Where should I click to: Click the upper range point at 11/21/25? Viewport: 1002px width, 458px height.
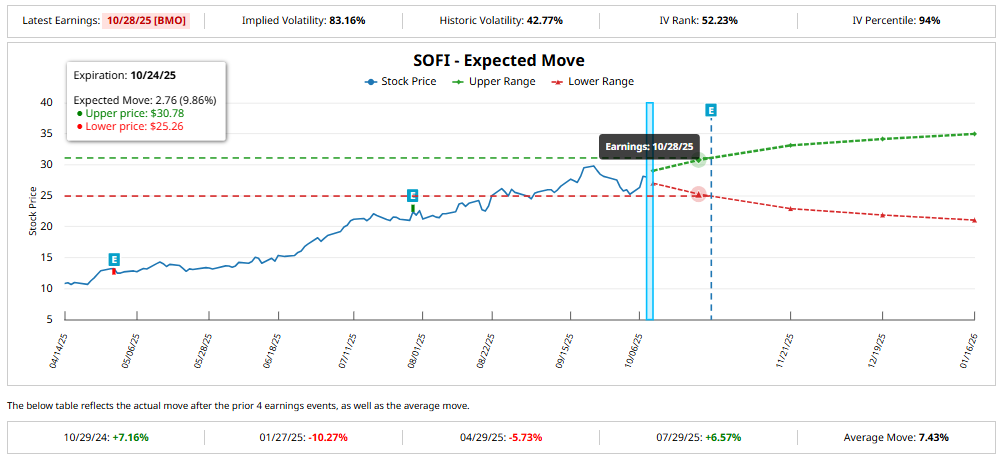pos(790,145)
